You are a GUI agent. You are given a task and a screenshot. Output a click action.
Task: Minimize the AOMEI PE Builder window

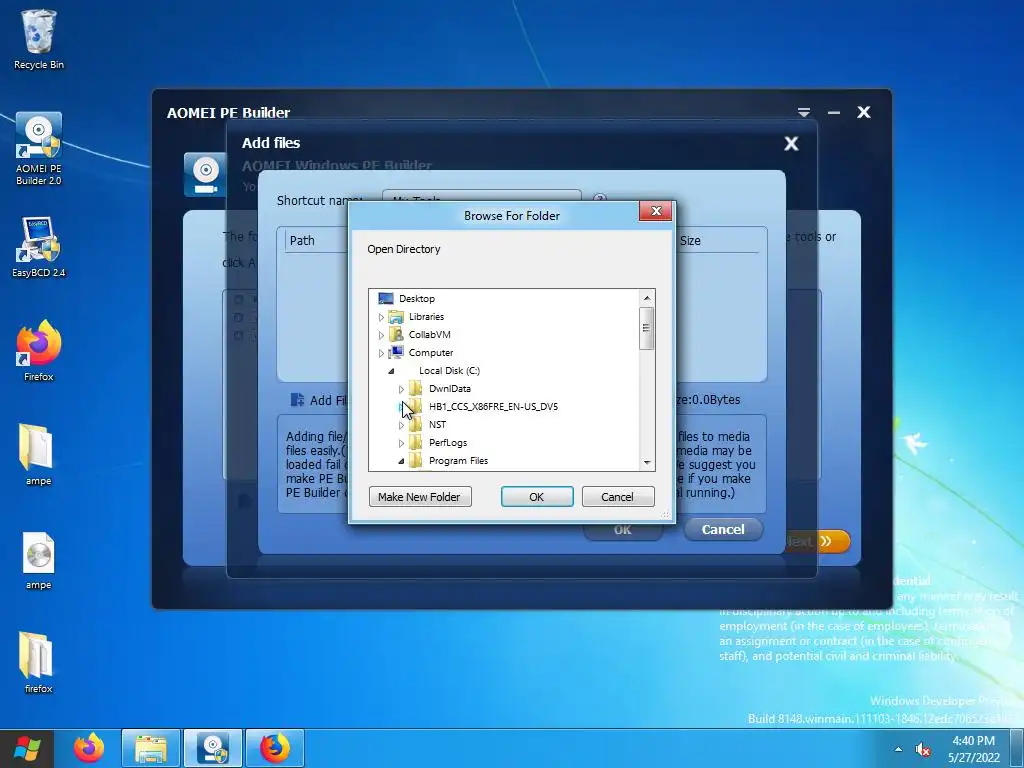[834, 112]
